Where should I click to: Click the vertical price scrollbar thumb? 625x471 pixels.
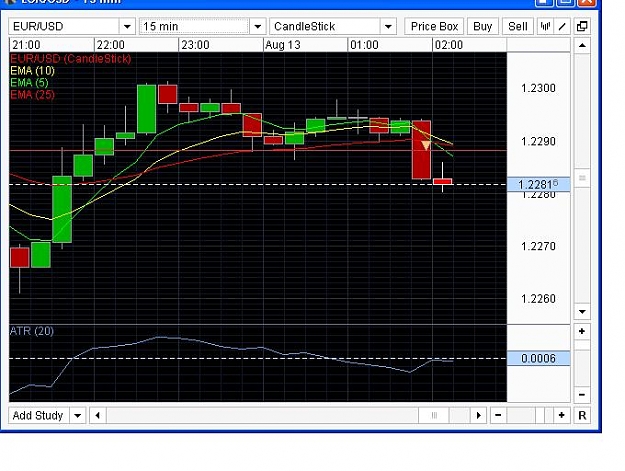(582, 177)
